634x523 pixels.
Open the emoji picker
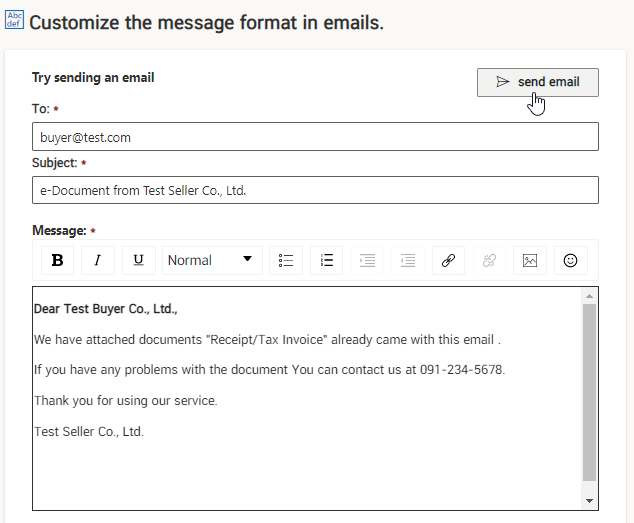pos(571,260)
